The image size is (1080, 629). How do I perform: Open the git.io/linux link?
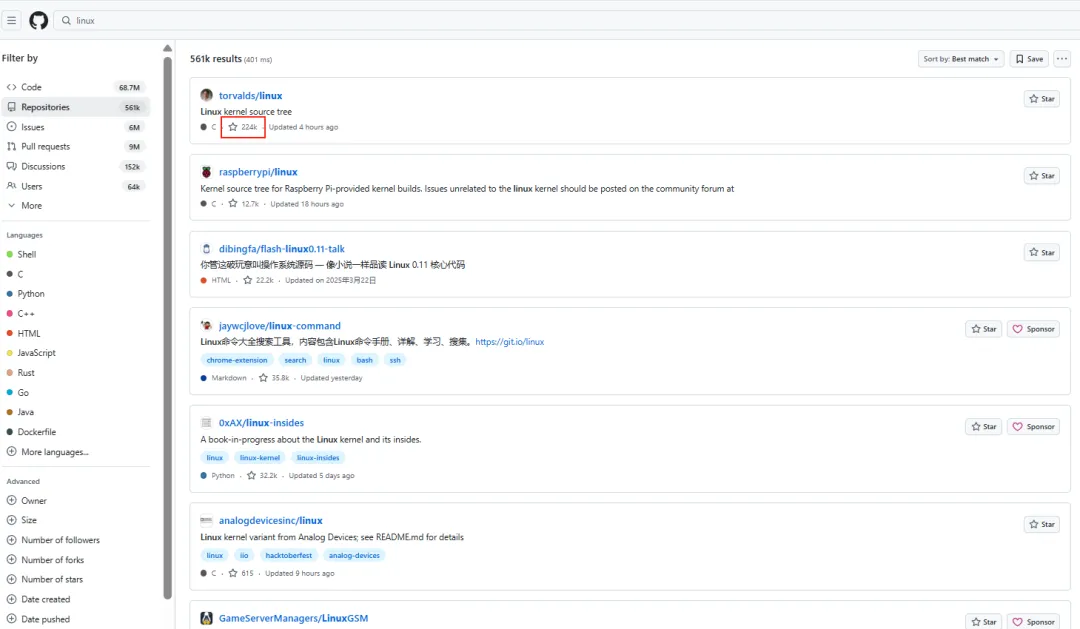point(510,342)
